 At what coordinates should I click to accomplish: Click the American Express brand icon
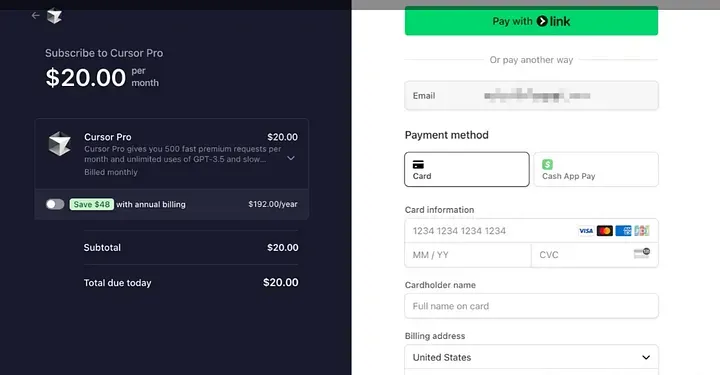[623, 231]
